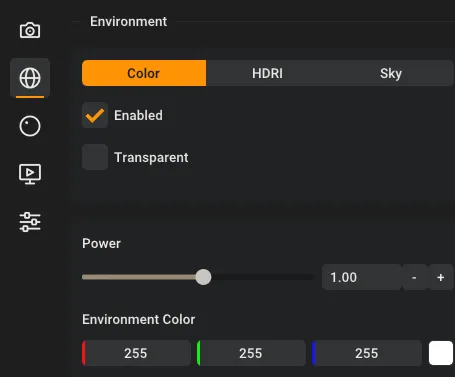Switch to the Sky tab
Screen dimensions: 455x377
(x=391, y=73)
